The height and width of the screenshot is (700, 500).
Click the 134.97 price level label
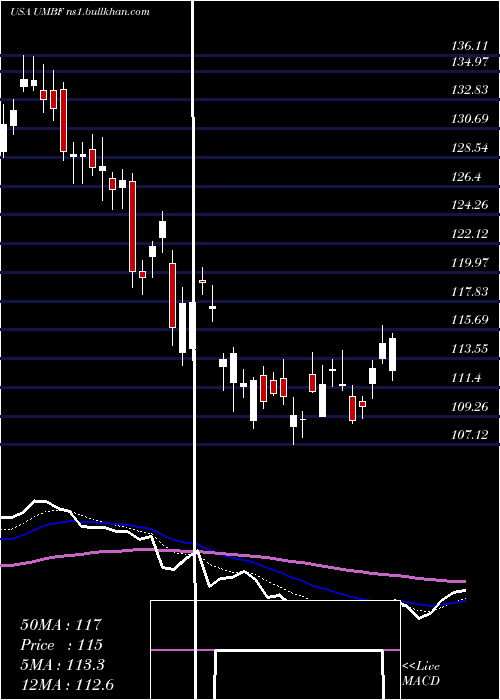click(x=470, y=62)
